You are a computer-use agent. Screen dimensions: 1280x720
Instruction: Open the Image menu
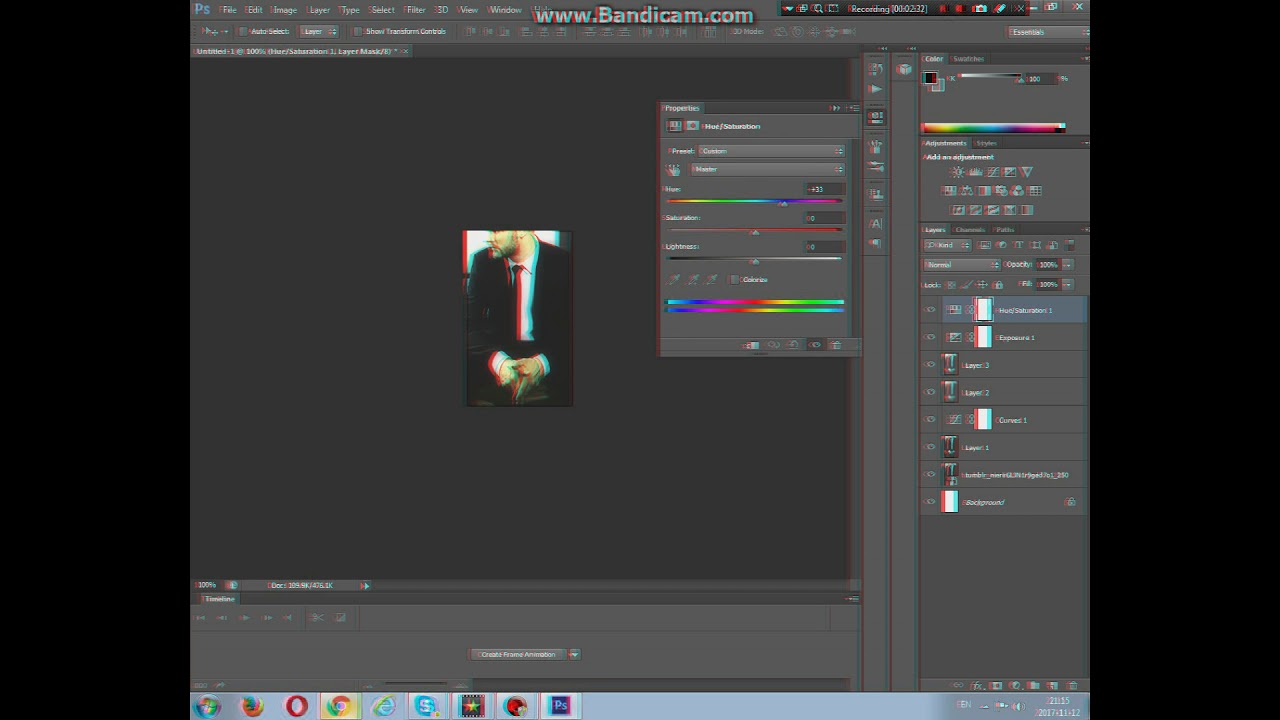point(285,10)
